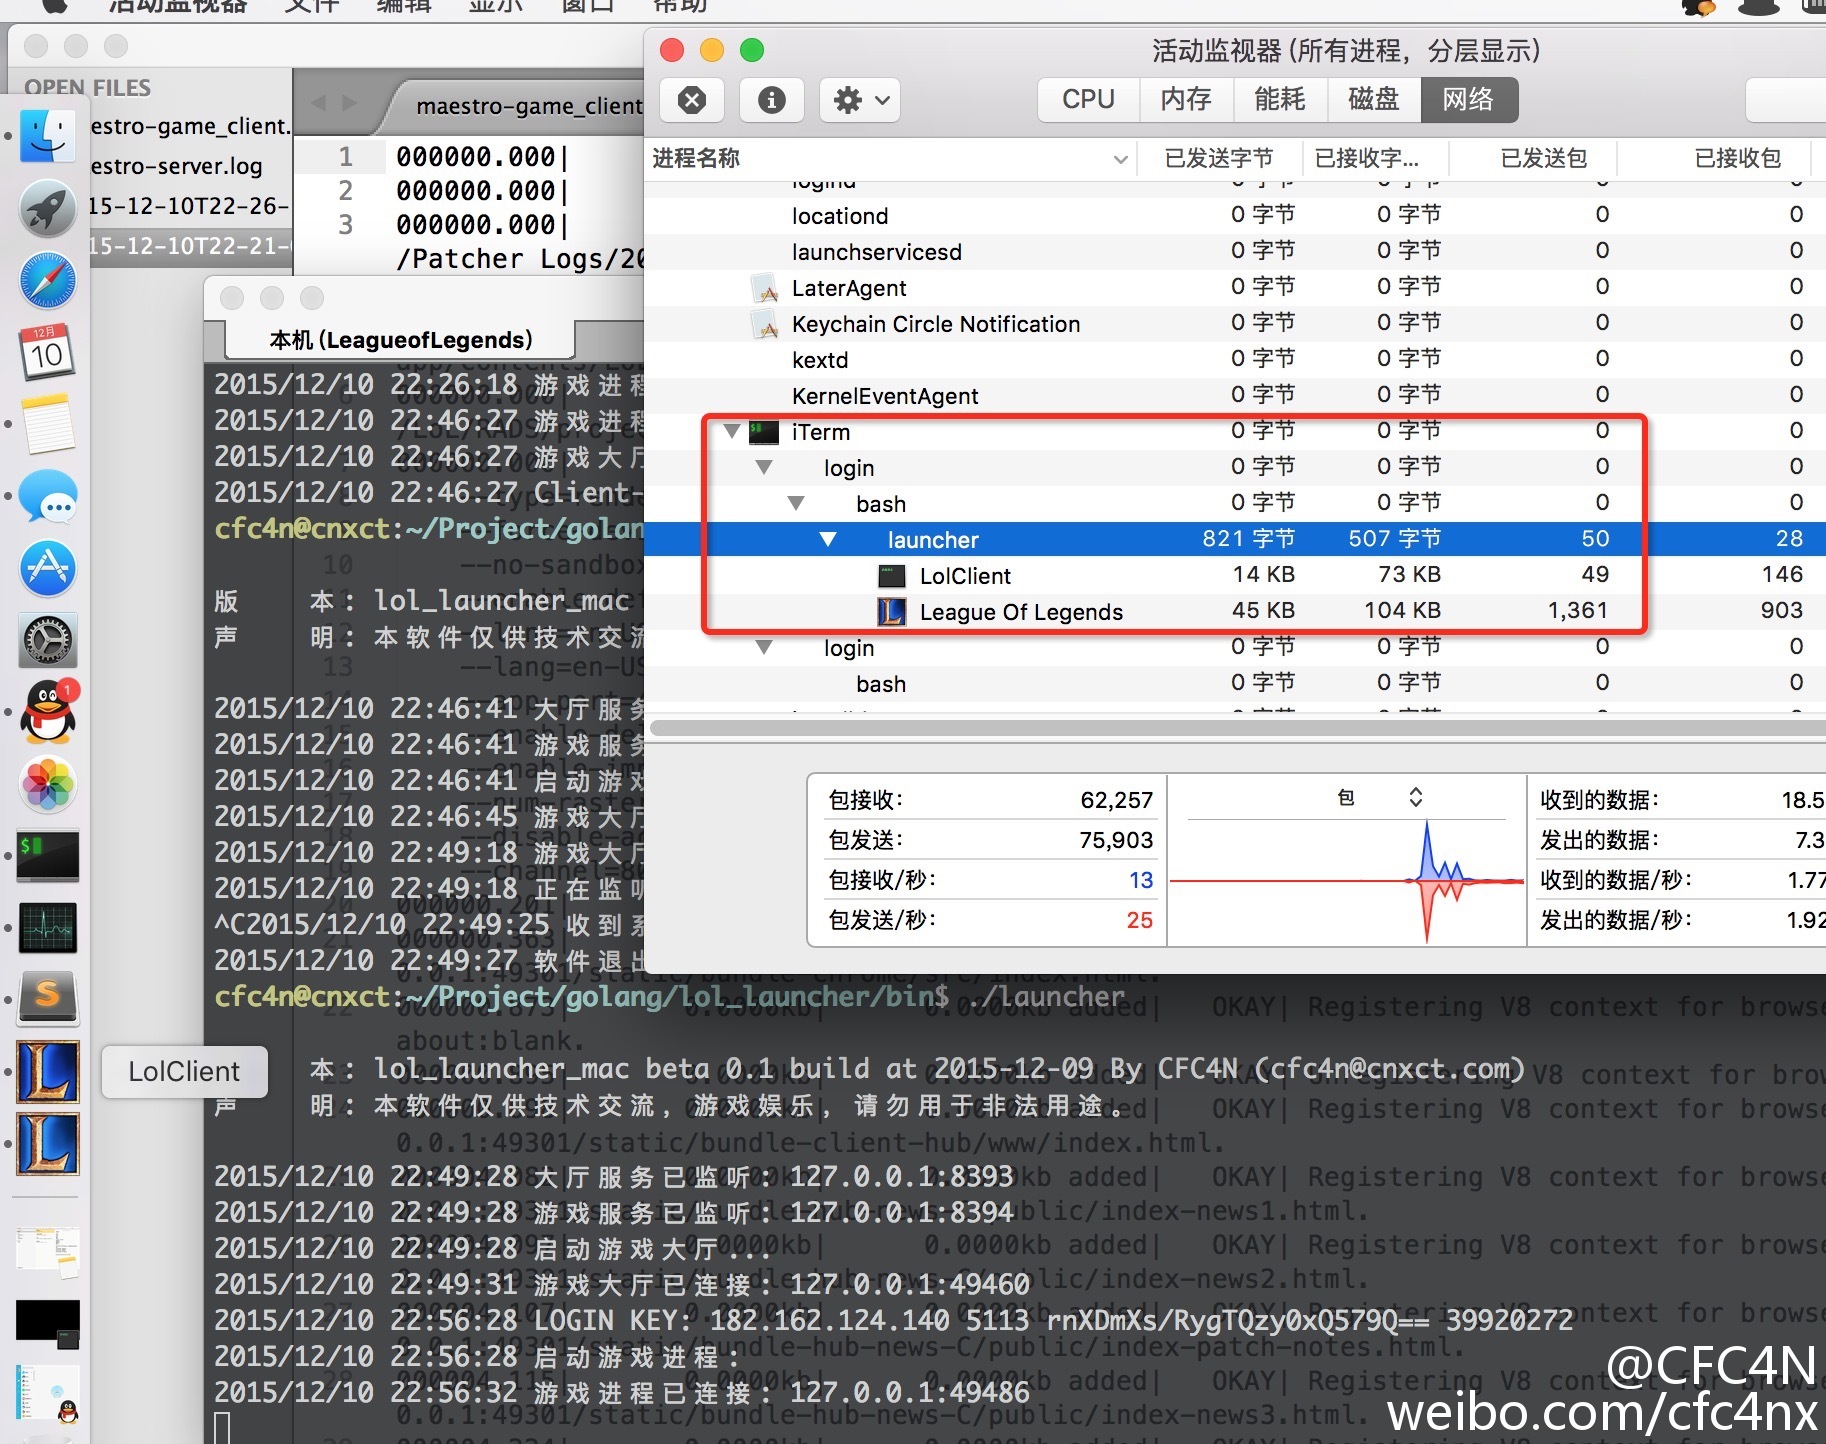Click 本机 (LeagueofLegends) terminal tab
The height and width of the screenshot is (1444, 1826).
[x=400, y=340]
